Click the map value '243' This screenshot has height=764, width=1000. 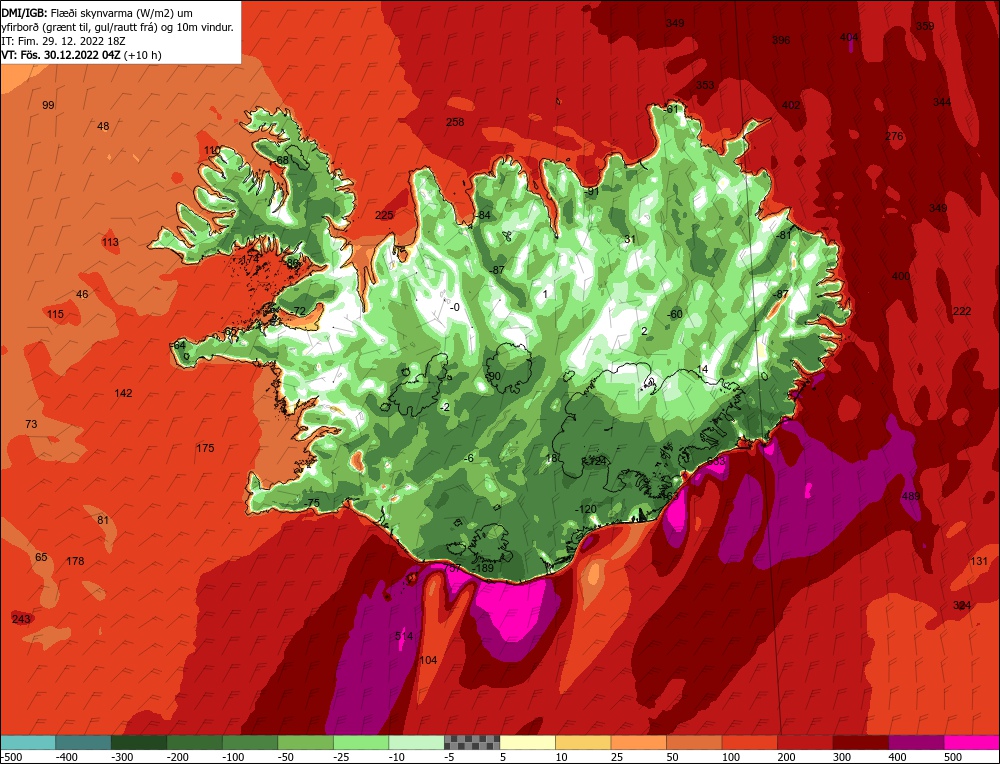21,619
